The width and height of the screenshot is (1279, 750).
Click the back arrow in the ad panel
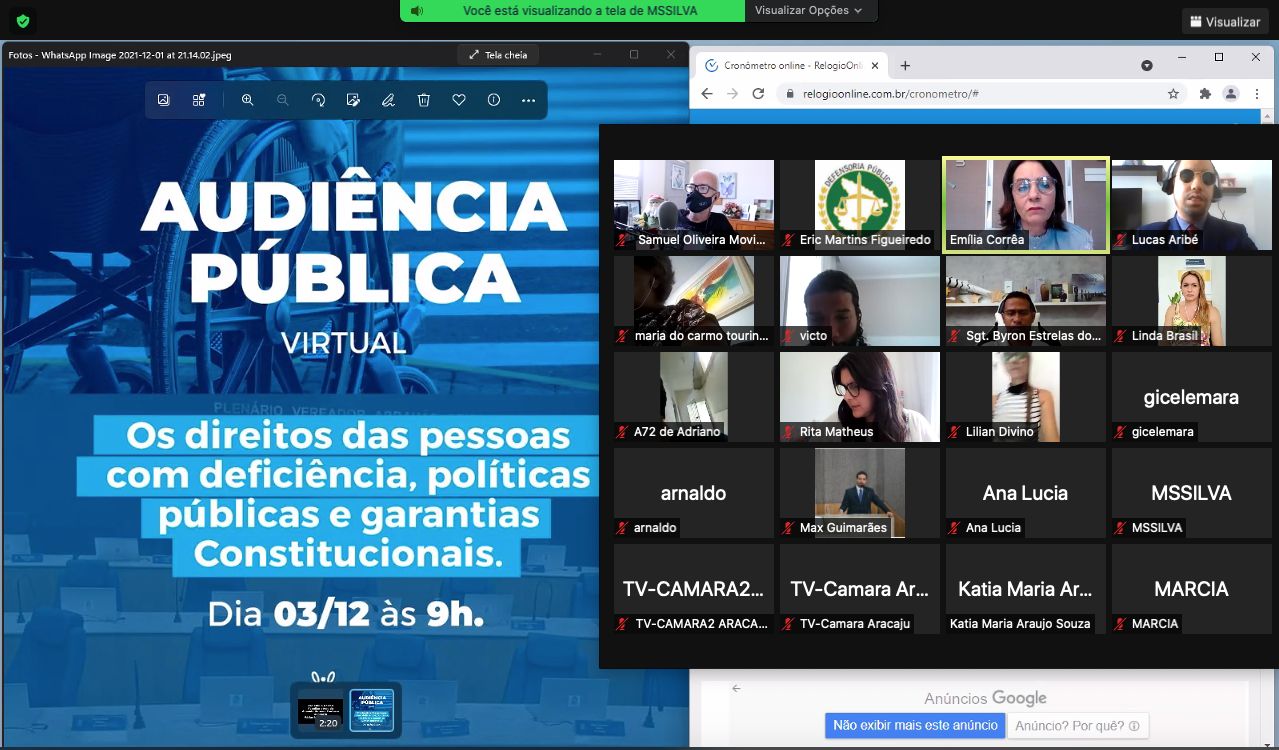737,688
